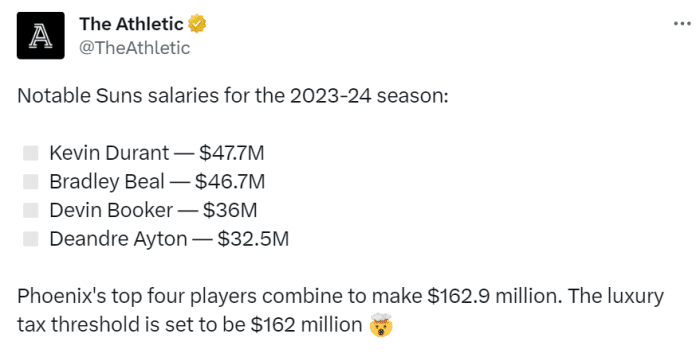Image resolution: width=700 pixels, height=361 pixels.
Task: Click the Phoenix's top four players sentence
Action: tap(290, 296)
